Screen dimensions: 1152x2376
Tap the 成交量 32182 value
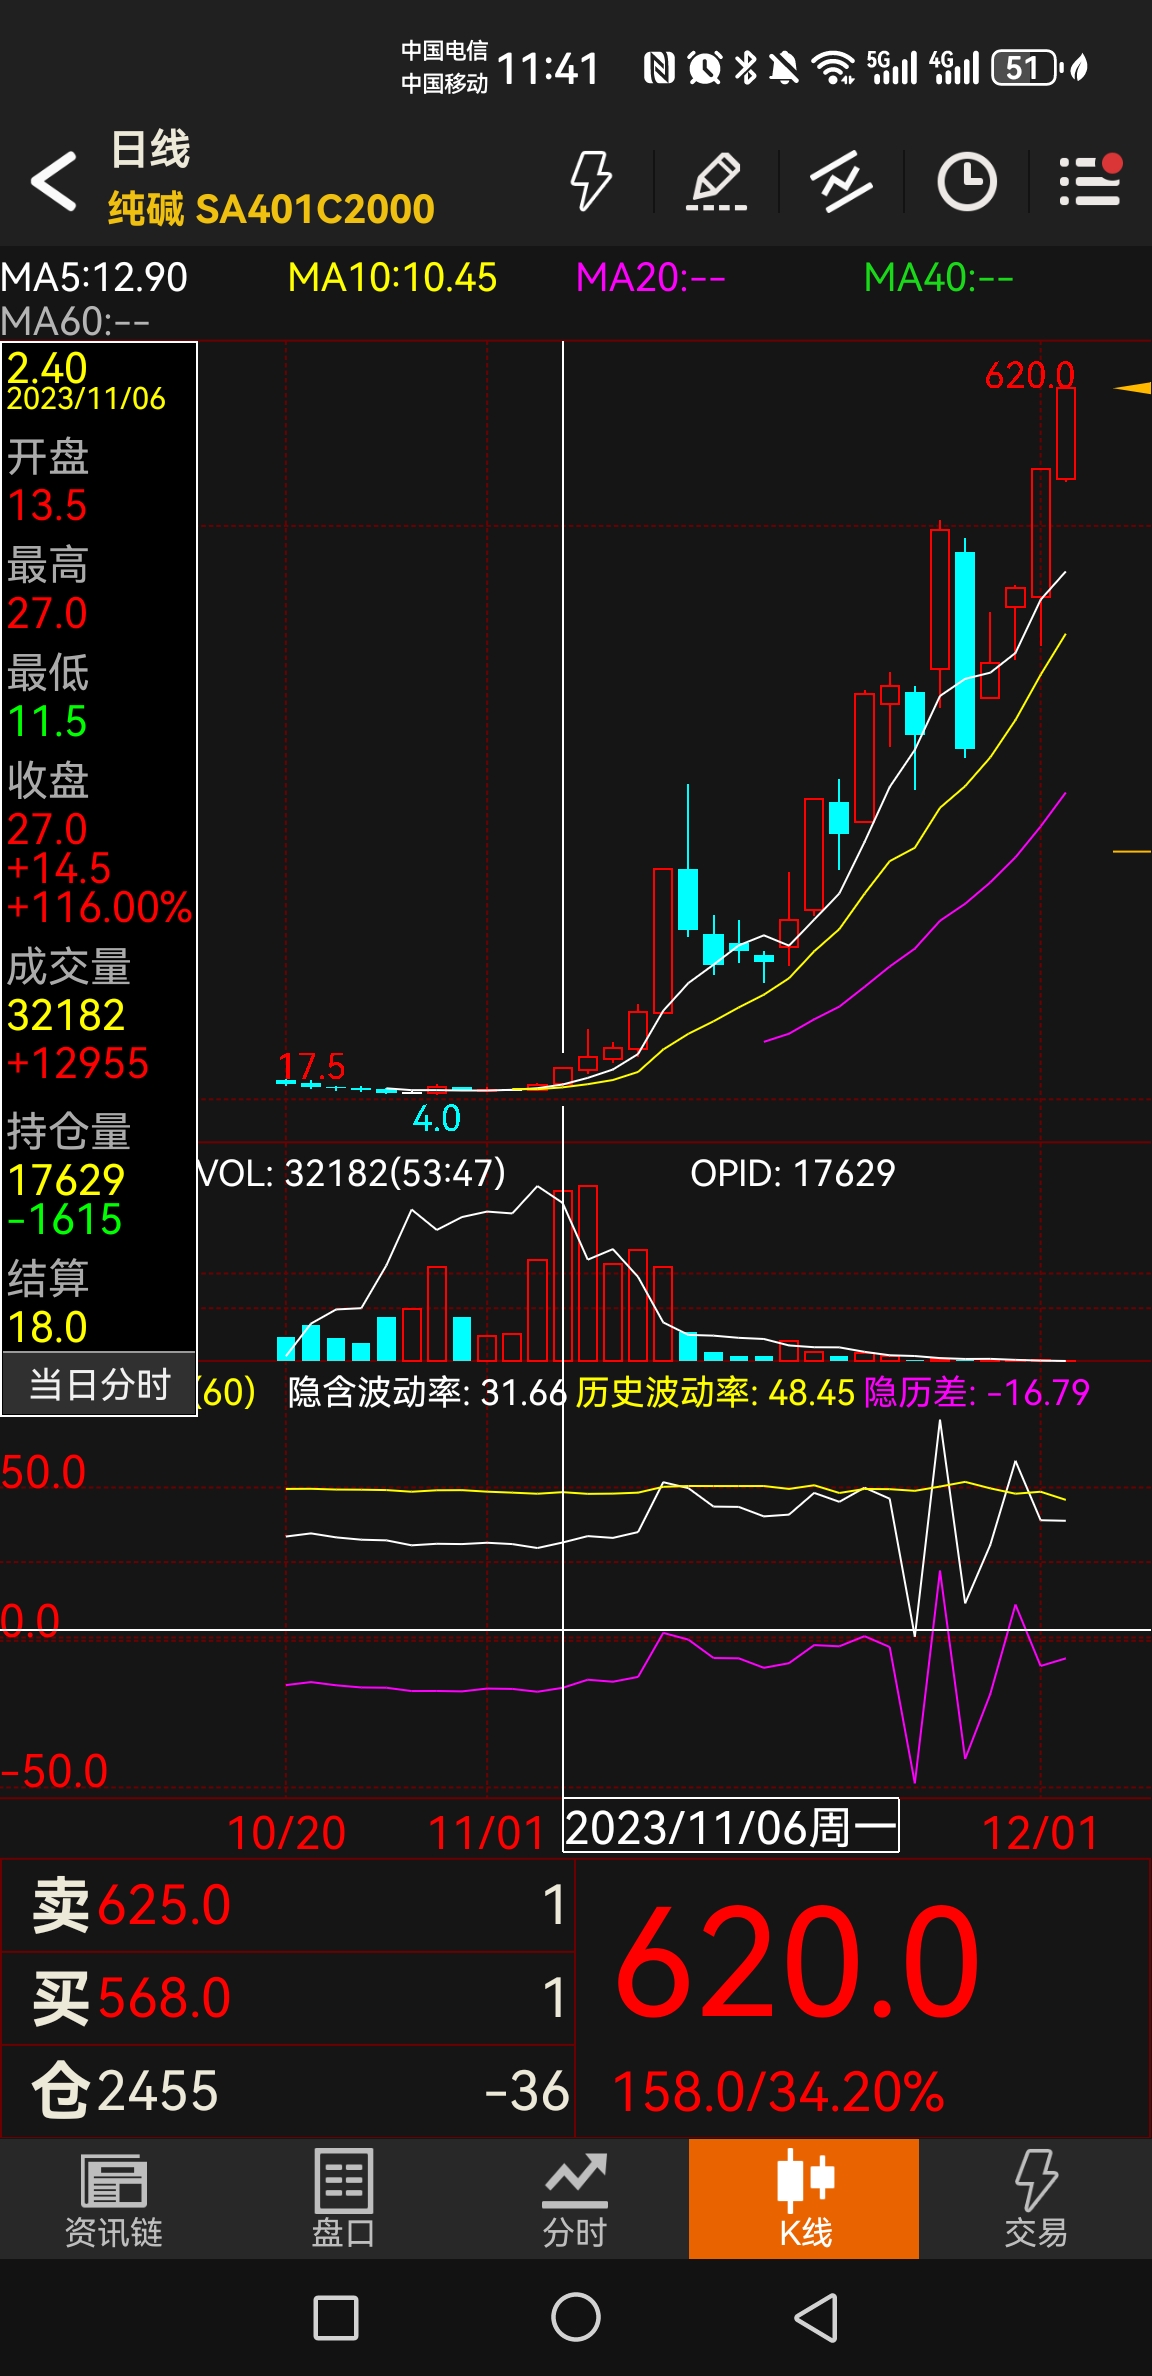coord(66,1014)
